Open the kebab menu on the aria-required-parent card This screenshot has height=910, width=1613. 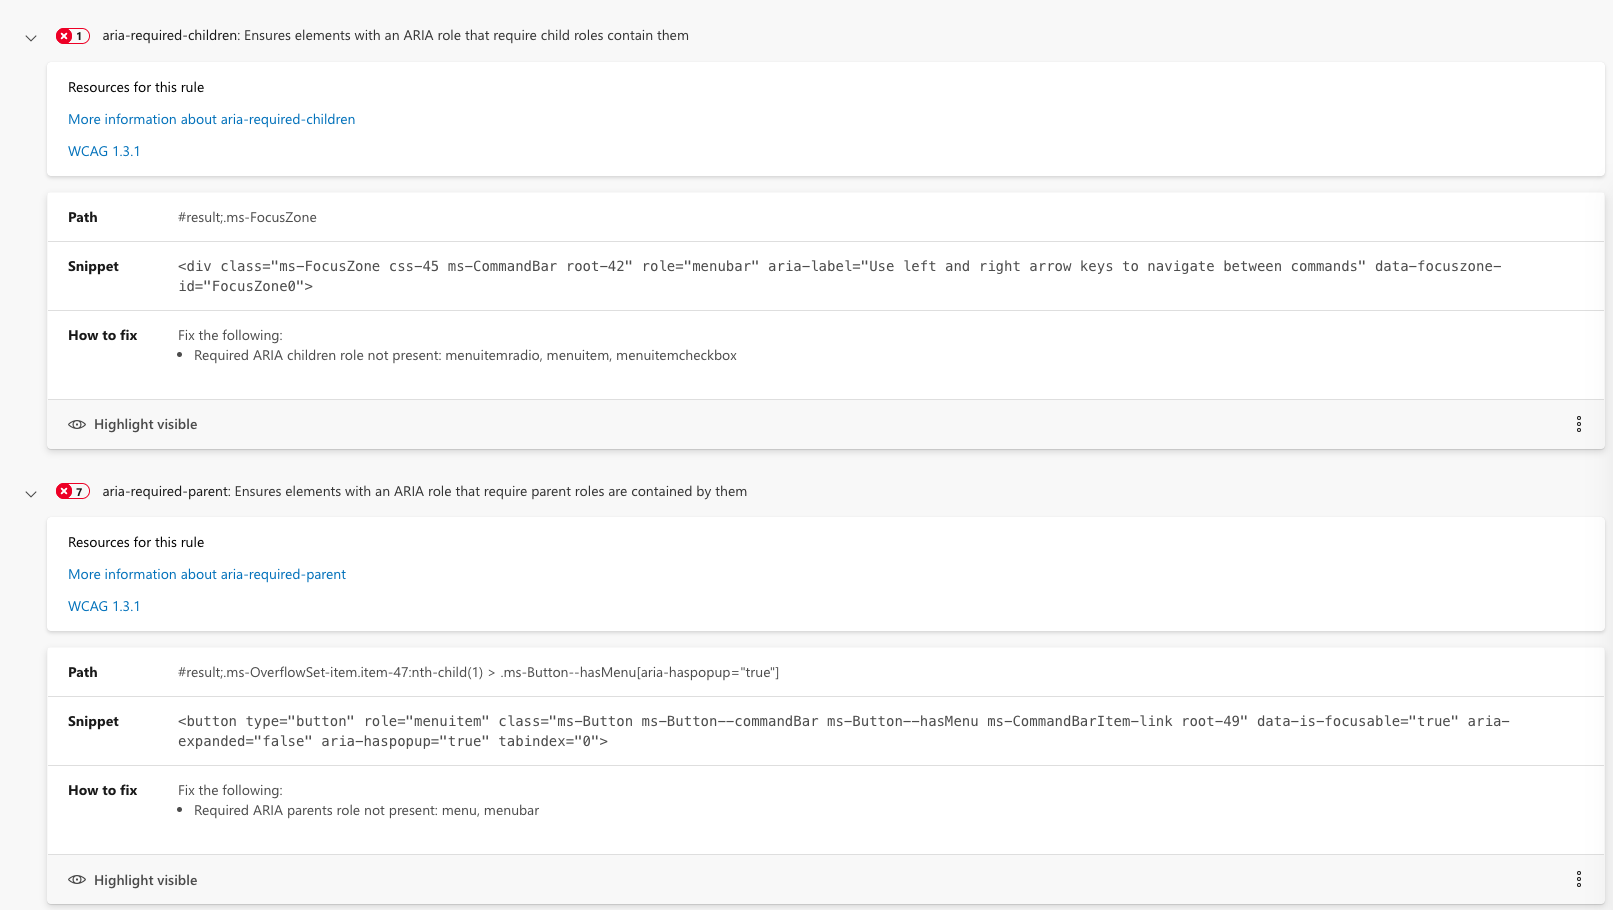click(x=1578, y=879)
